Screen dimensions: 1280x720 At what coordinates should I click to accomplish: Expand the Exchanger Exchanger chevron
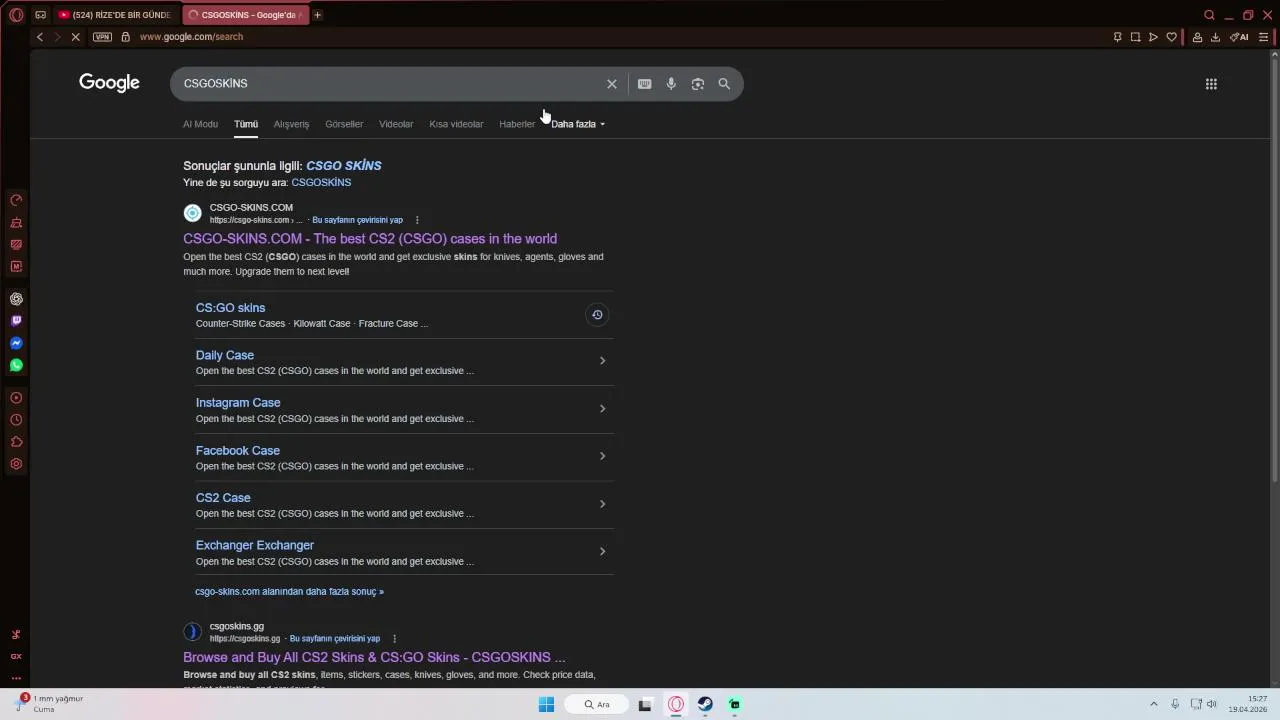coord(602,552)
